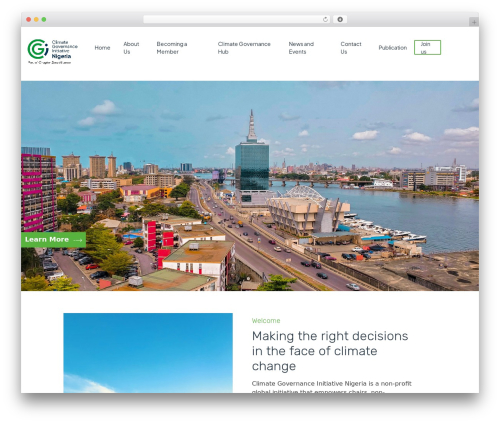Screen dimensions: 500x423
Task: Click the round icon beside the address bar
Action: pos(340,19)
